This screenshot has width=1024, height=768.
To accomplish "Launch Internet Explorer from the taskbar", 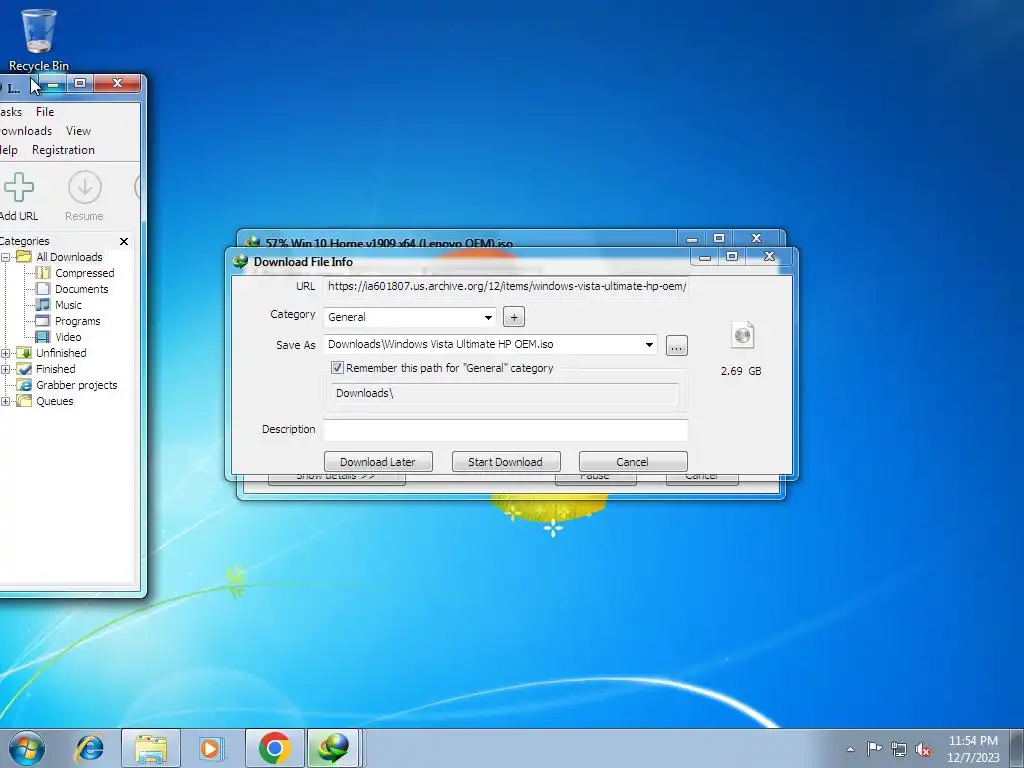I will coord(89,748).
